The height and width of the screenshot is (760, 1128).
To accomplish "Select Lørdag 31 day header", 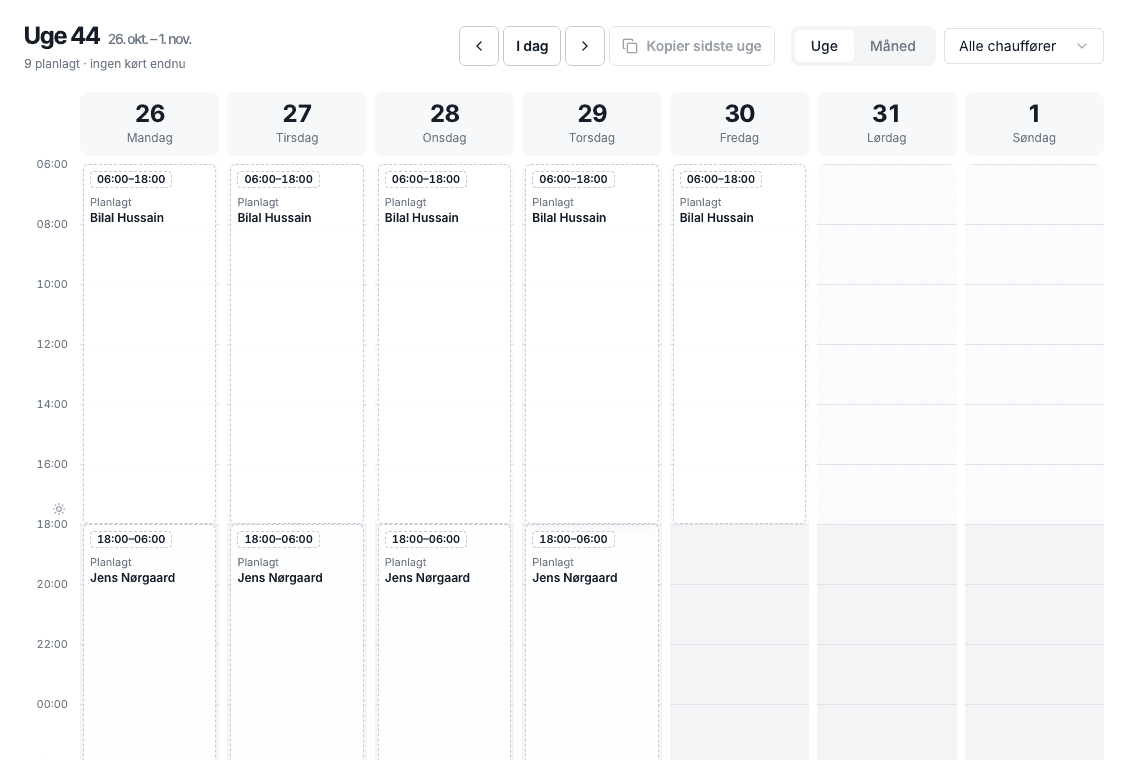I will pos(887,123).
